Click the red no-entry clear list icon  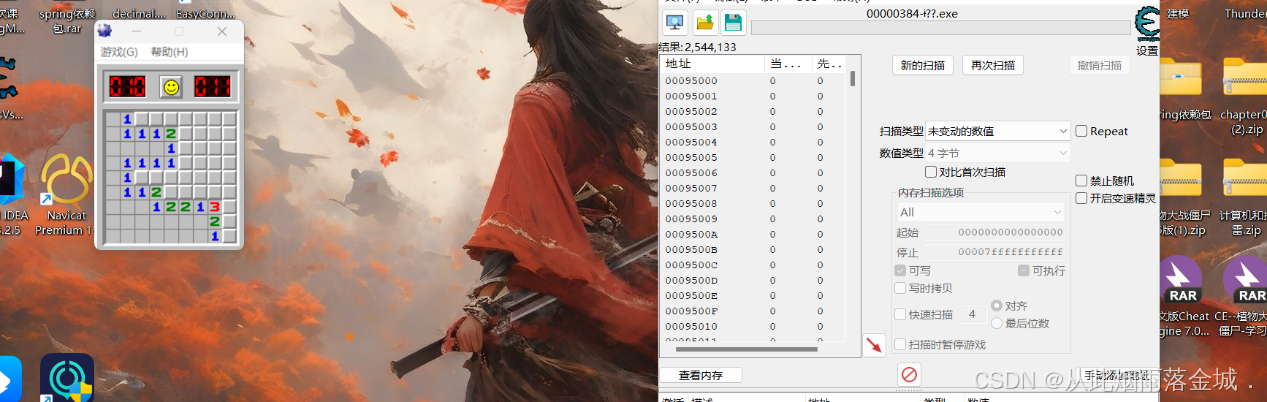coord(909,374)
